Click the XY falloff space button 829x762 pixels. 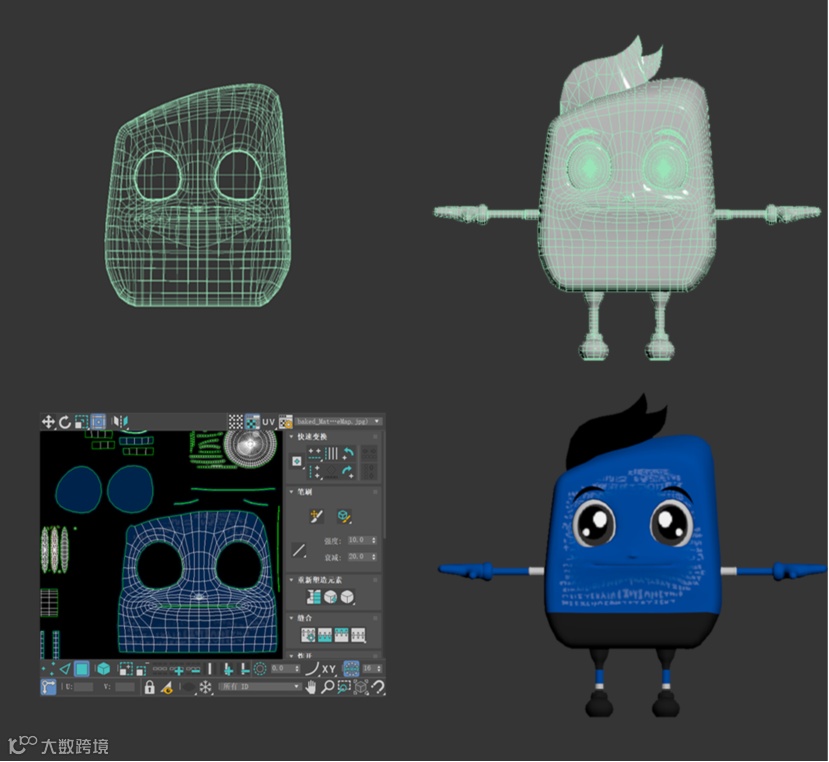tap(329, 669)
